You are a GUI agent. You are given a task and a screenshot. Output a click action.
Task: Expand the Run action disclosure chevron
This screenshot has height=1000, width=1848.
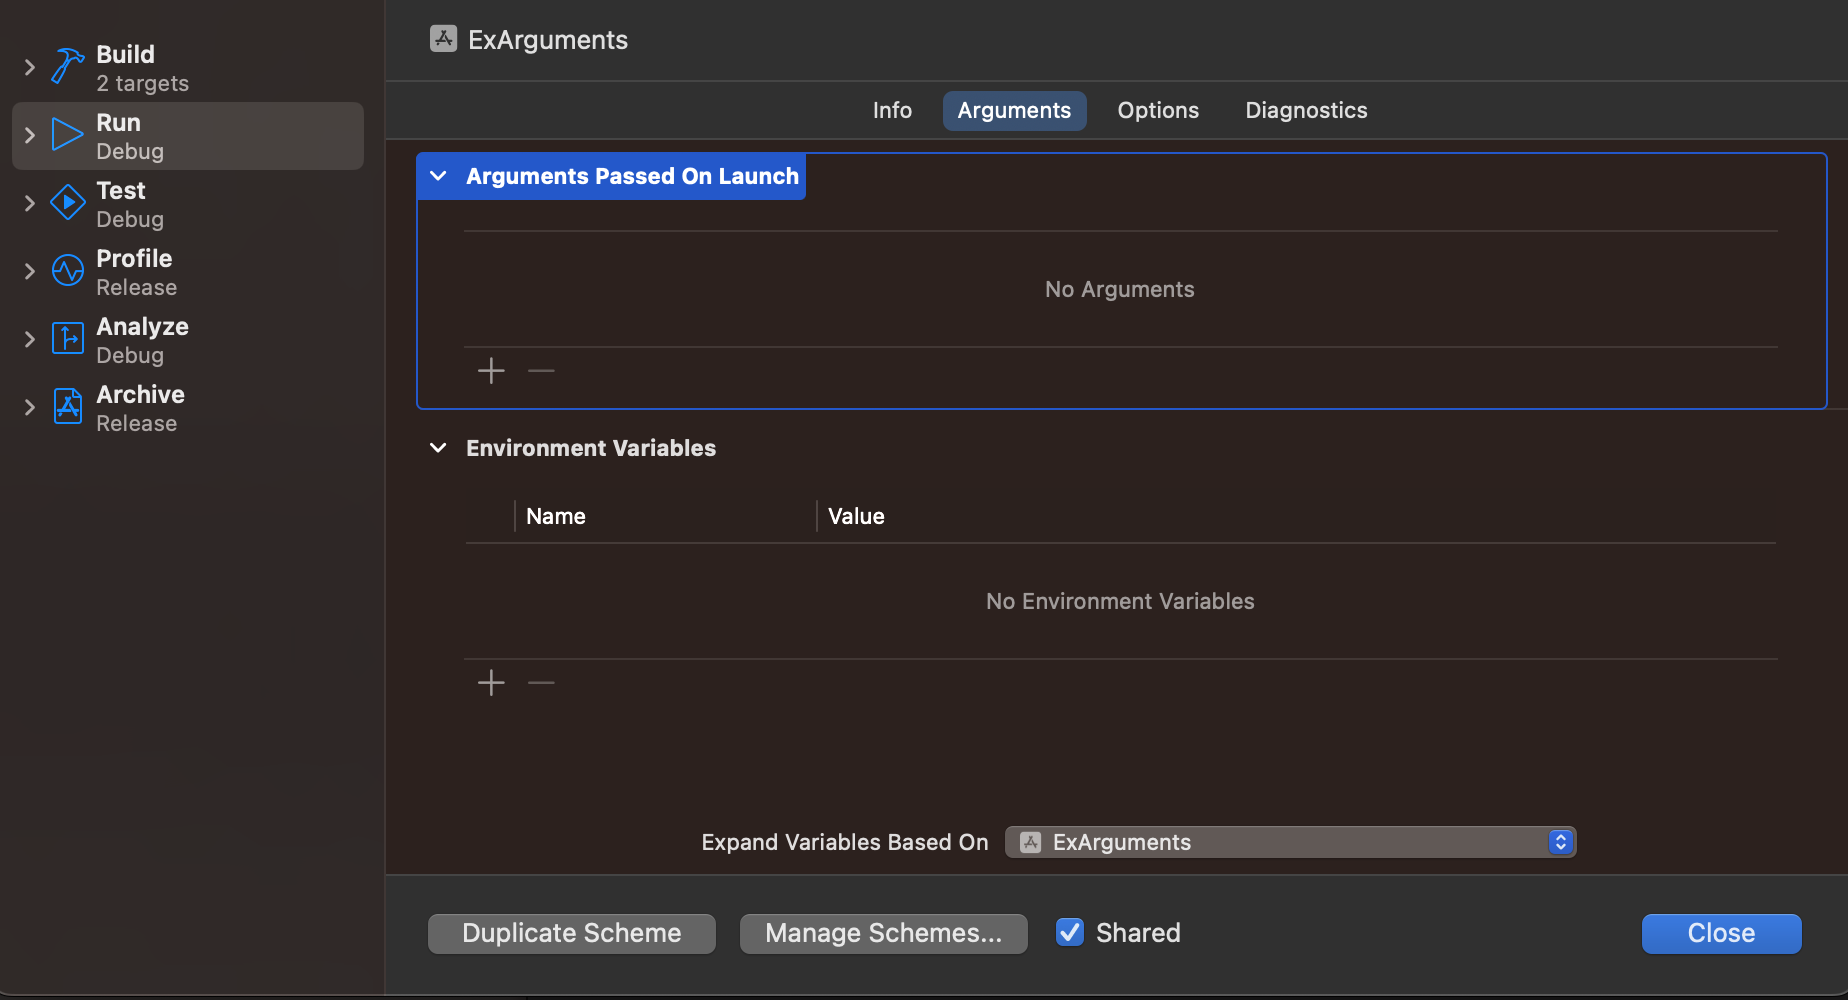(29, 135)
